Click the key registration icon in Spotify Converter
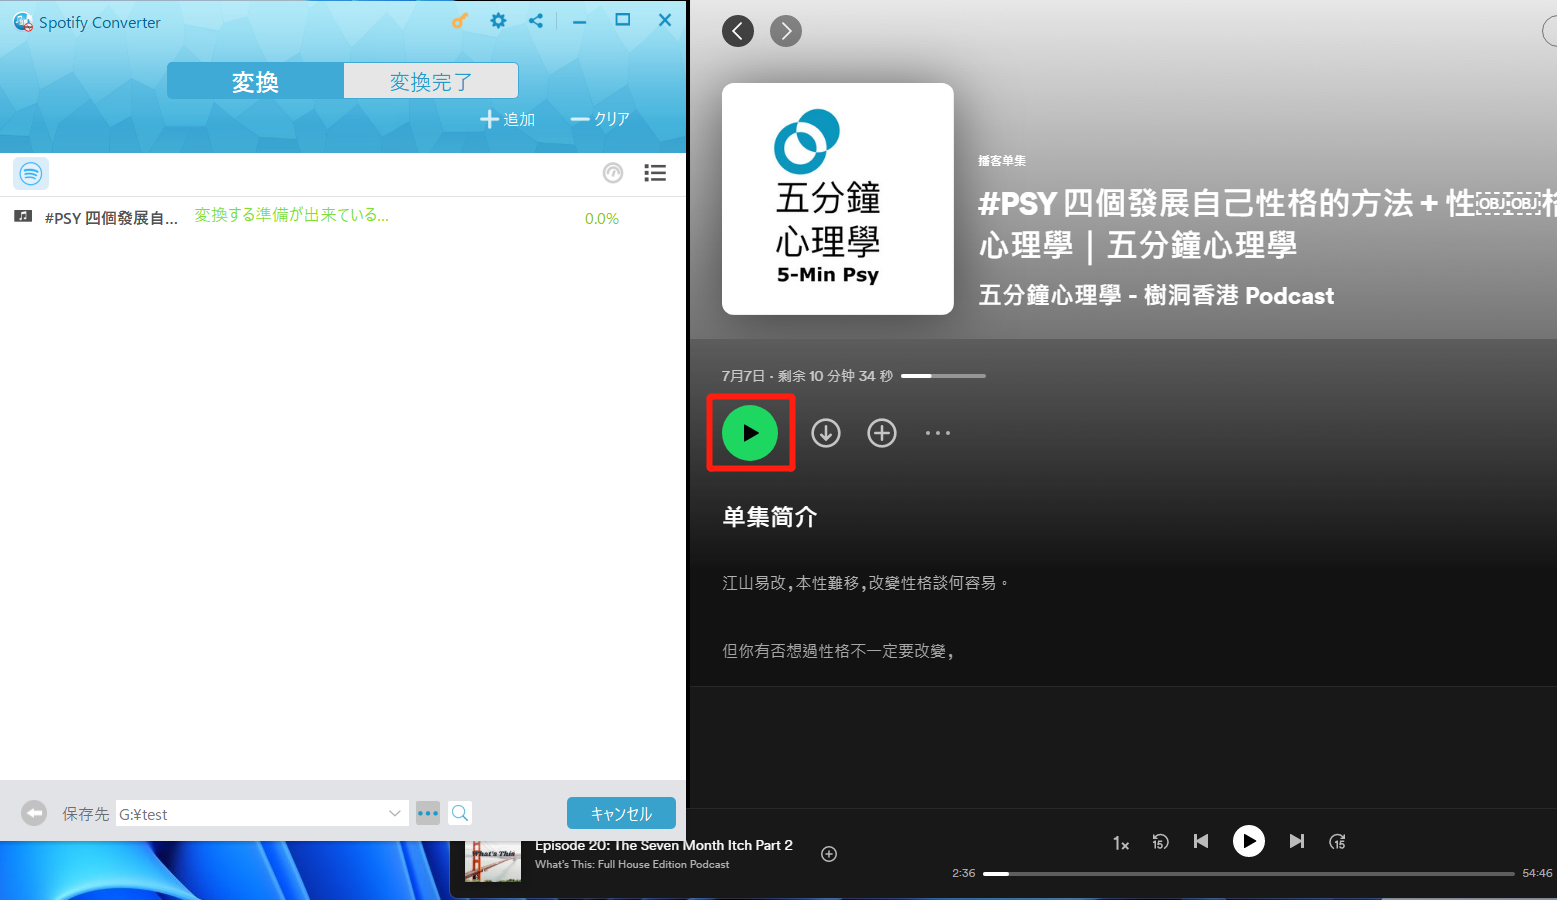The width and height of the screenshot is (1557, 900). click(x=460, y=21)
